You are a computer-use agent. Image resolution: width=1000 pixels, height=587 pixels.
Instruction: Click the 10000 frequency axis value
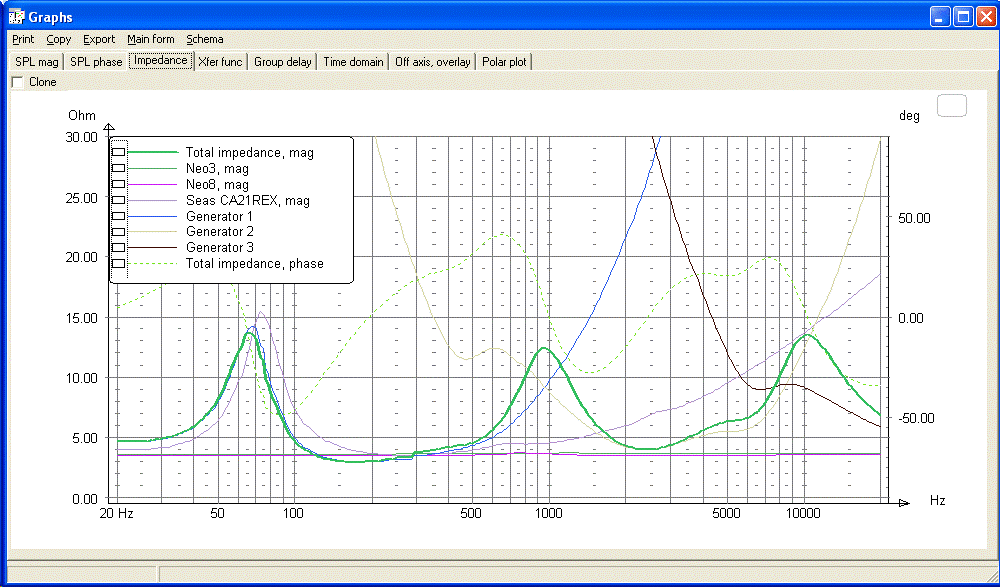803,513
